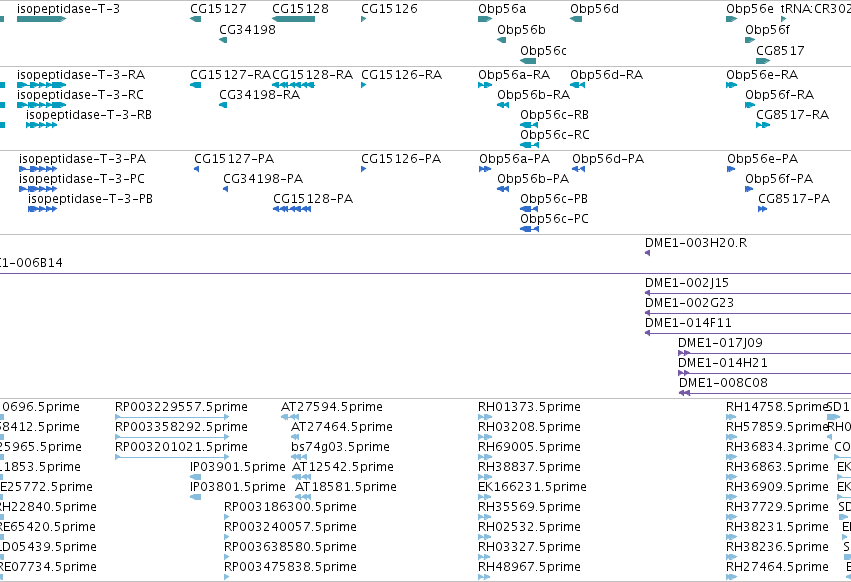Viewport: 851px width, 582px height.
Task: Select transcript isopeptidase-T-3-RB
Action: tap(89, 115)
